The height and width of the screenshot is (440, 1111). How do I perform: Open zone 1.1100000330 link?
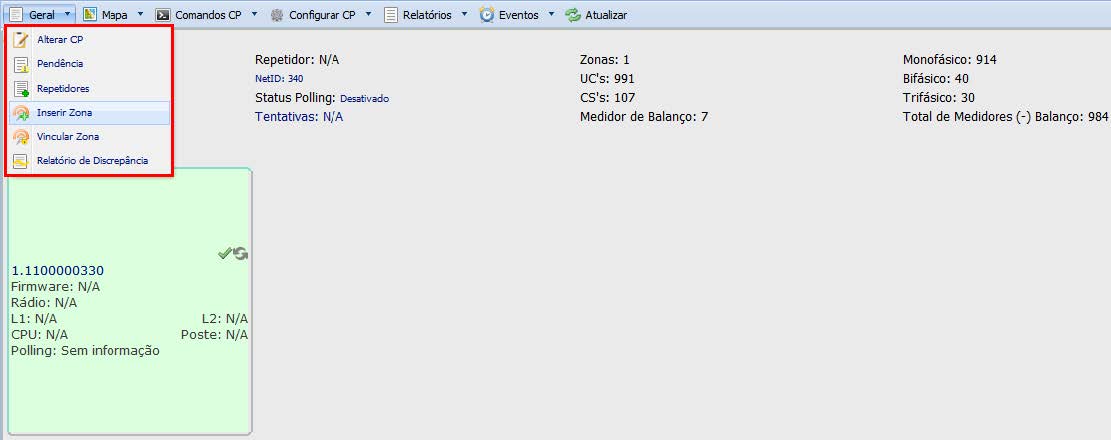tap(58, 270)
